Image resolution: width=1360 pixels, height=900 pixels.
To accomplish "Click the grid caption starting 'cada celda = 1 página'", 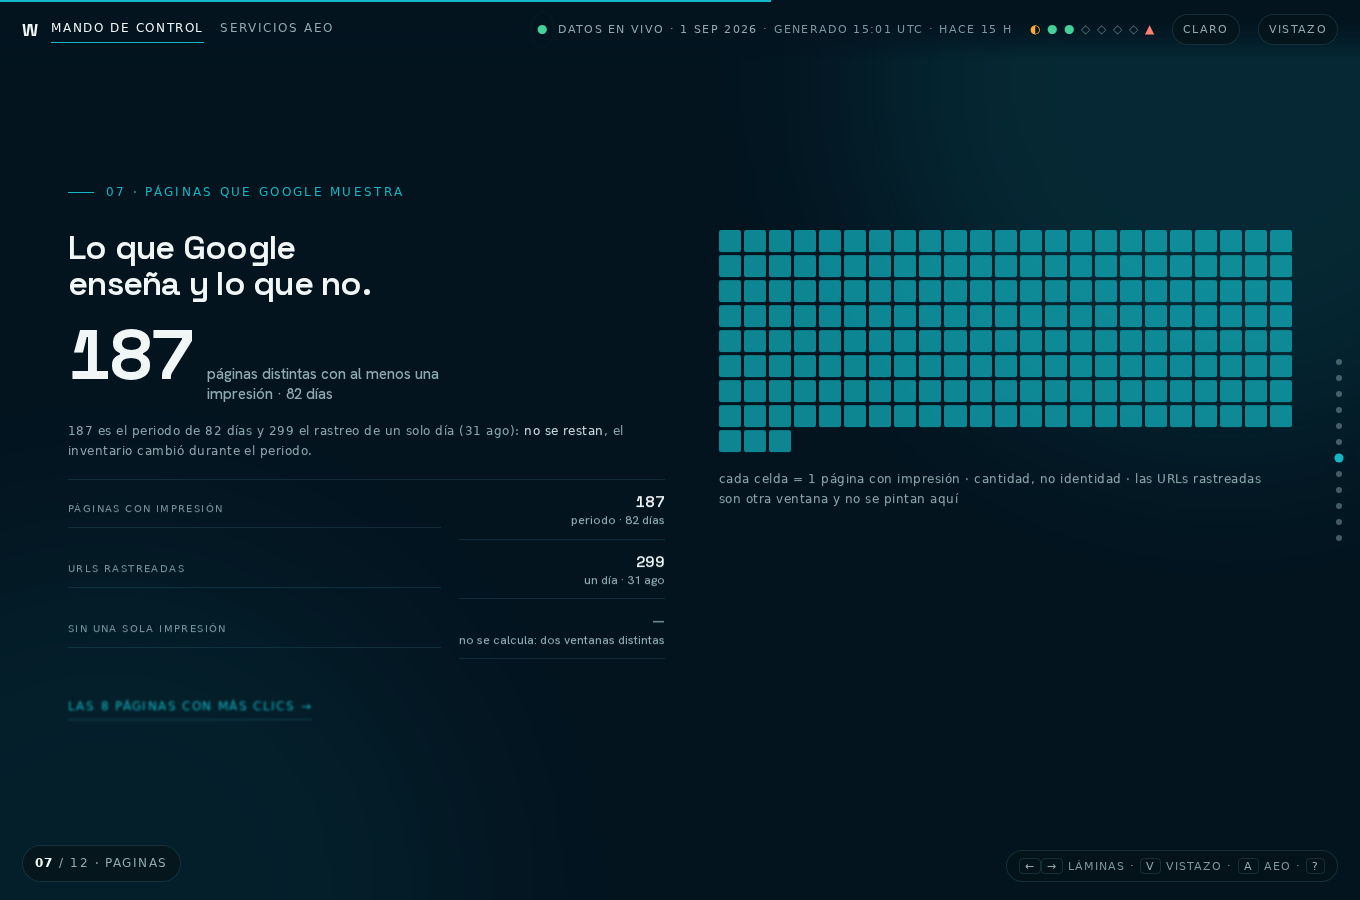I will [x=990, y=489].
